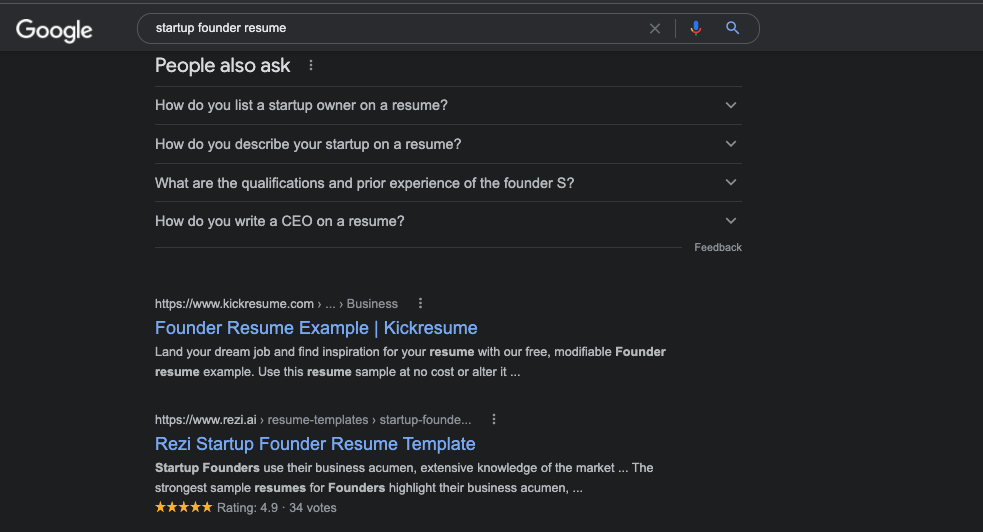Click the rezi.ai URL breadcrumb
Viewport: 983px width, 532px height.
click(313, 420)
